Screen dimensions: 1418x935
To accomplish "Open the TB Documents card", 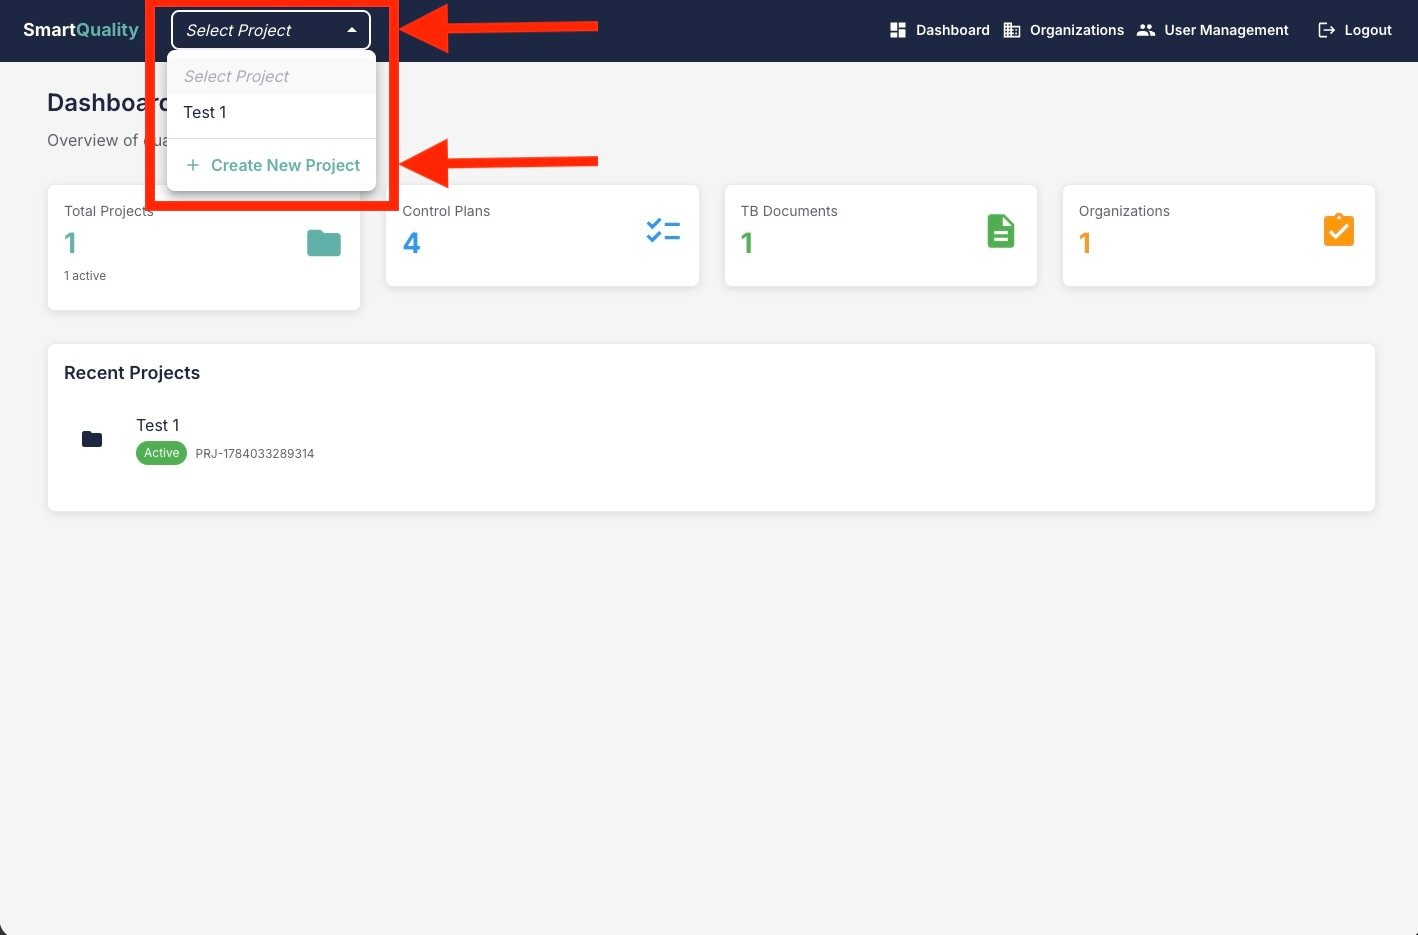I will click(x=881, y=236).
